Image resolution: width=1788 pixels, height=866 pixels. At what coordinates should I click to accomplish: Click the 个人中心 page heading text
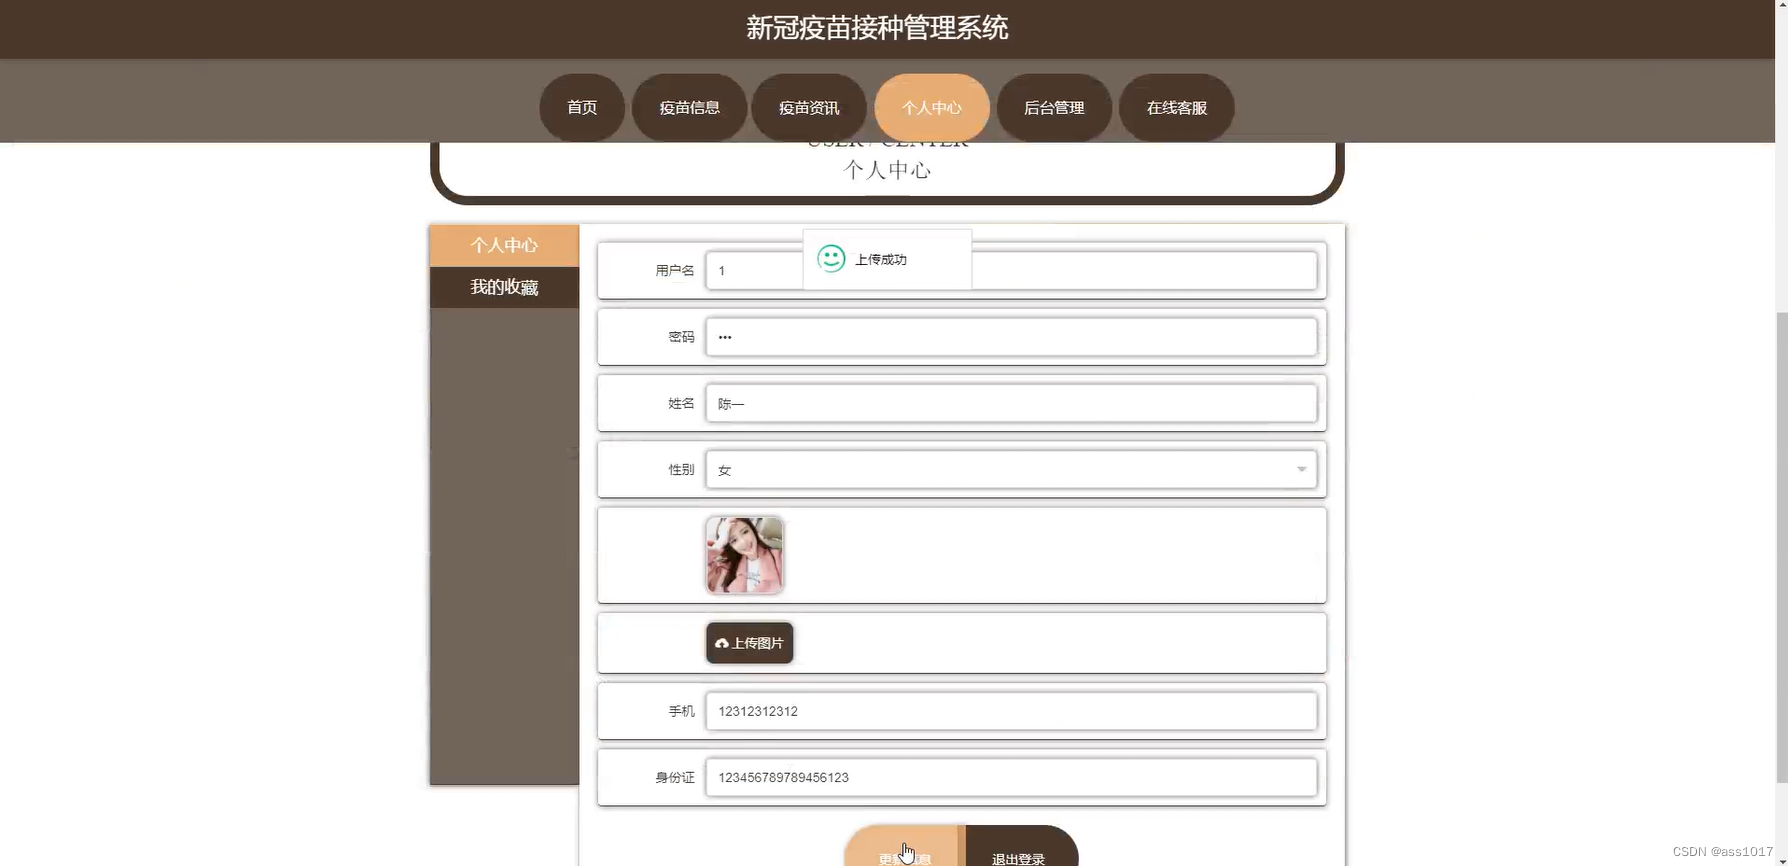click(x=887, y=170)
